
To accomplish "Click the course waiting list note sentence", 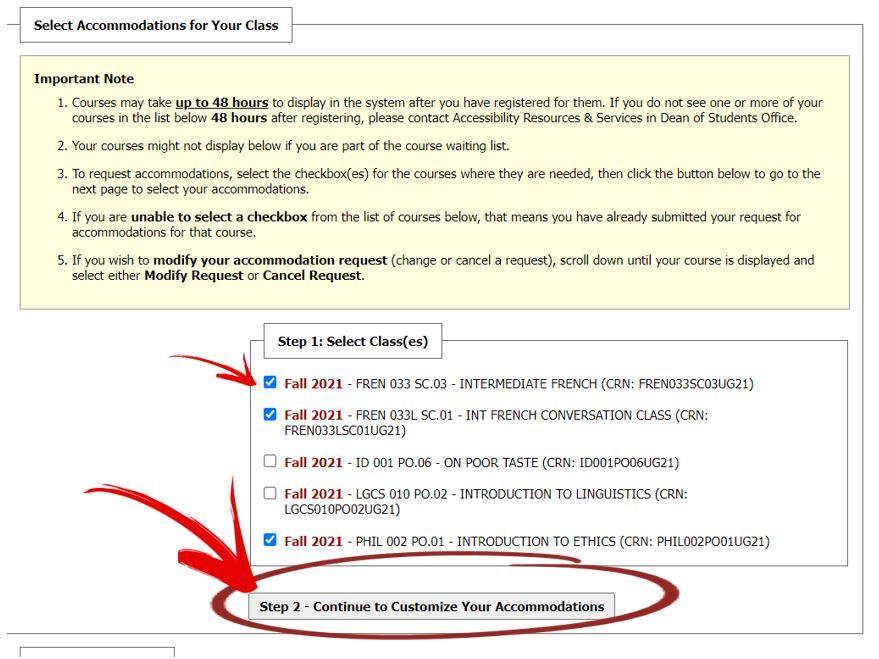I will tap(290, 146).
